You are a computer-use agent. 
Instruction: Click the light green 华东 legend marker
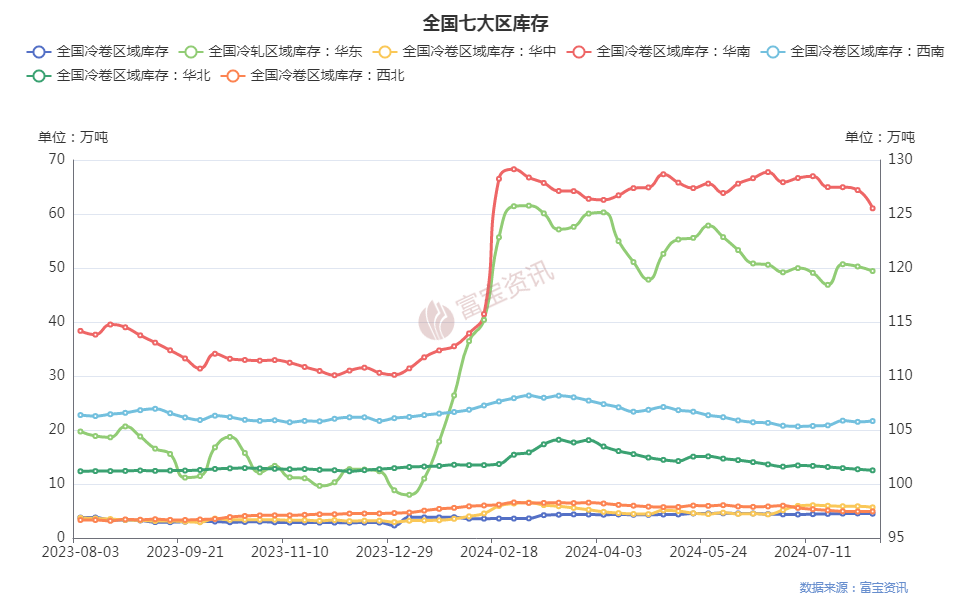(x=192, y=50)
